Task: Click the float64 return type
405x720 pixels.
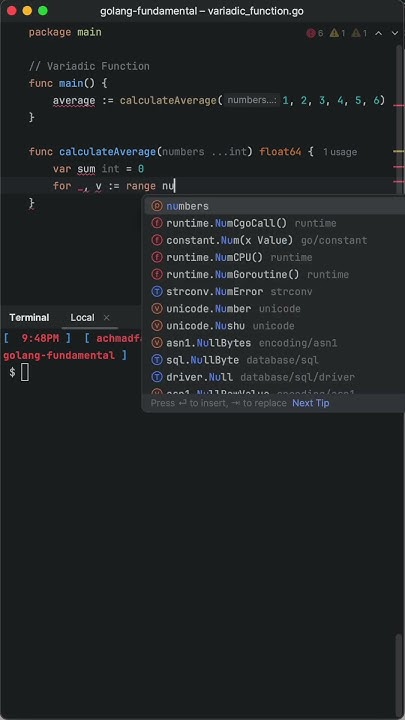Action: (280, 152)
